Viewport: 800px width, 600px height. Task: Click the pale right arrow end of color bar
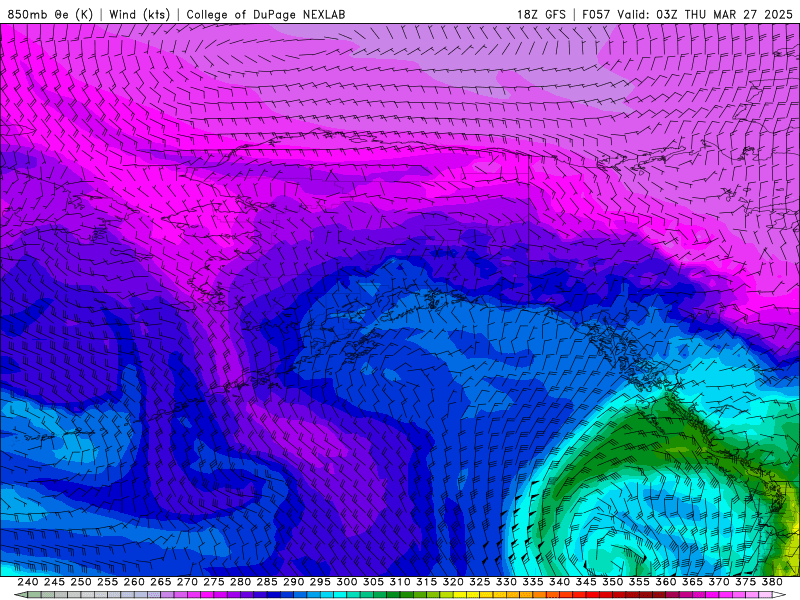pos(779,595)
